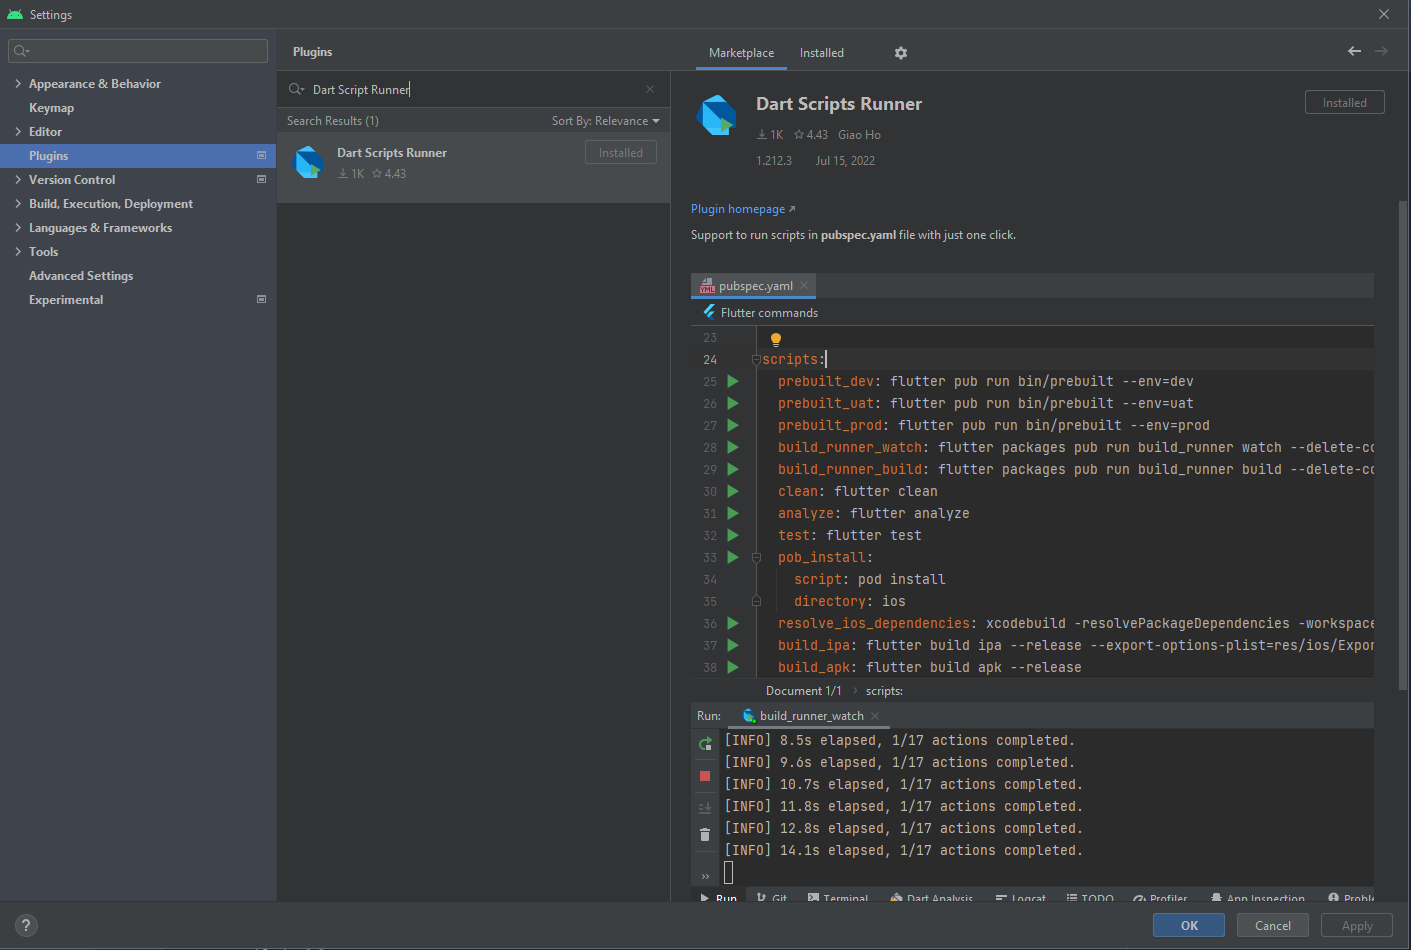Go back with the left arrow
This screenshot has width=1411, height=950.
tap(1354, 51)
